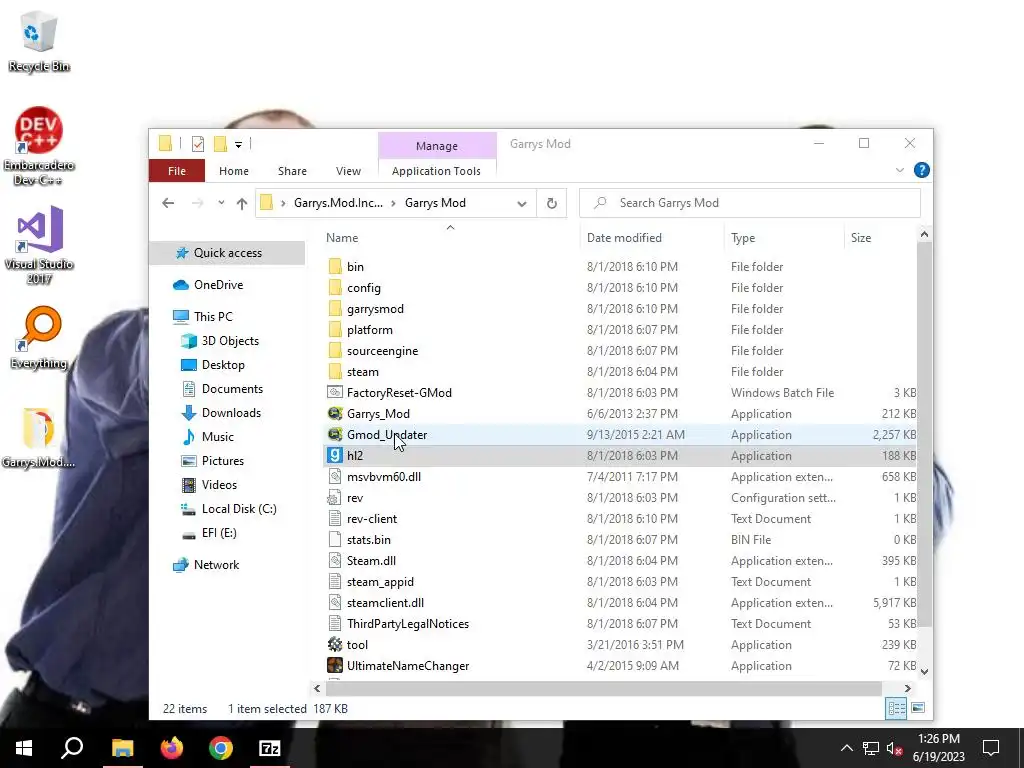Open Visual Studio 2017 desktop shortcut

click(39, 246)
